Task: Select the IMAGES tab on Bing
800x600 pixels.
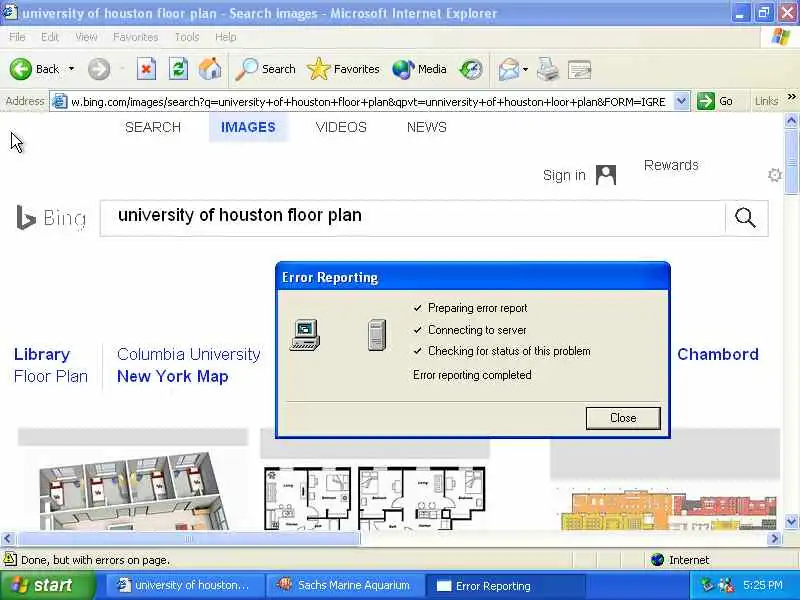Action: pos(248,127)
